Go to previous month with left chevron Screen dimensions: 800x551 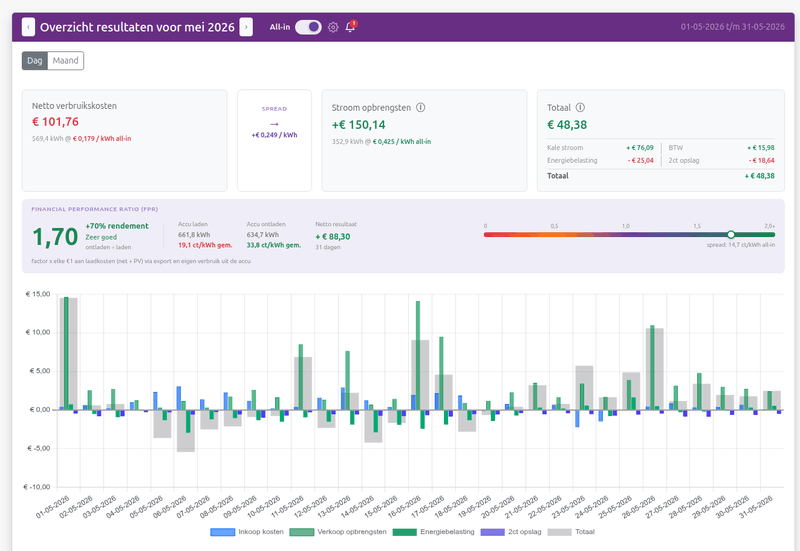[28, 27]
